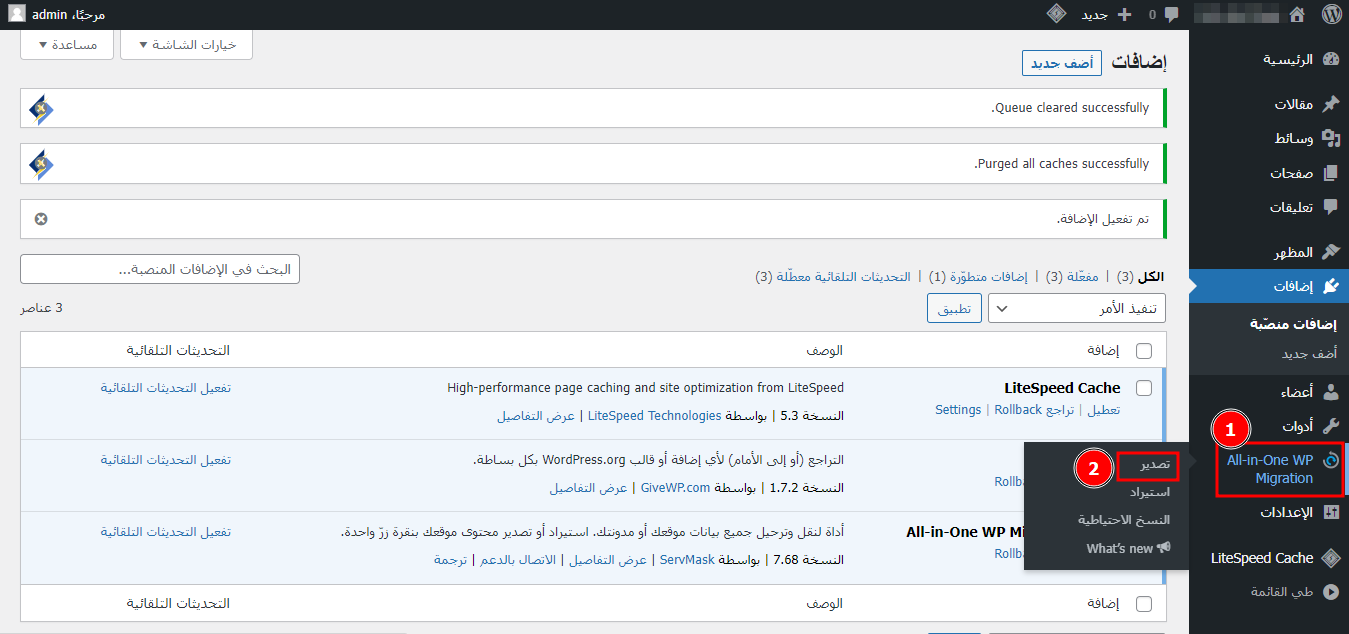Click the search installed plugins field
This screenshot has width=1349, height=634.
(160, 269)
